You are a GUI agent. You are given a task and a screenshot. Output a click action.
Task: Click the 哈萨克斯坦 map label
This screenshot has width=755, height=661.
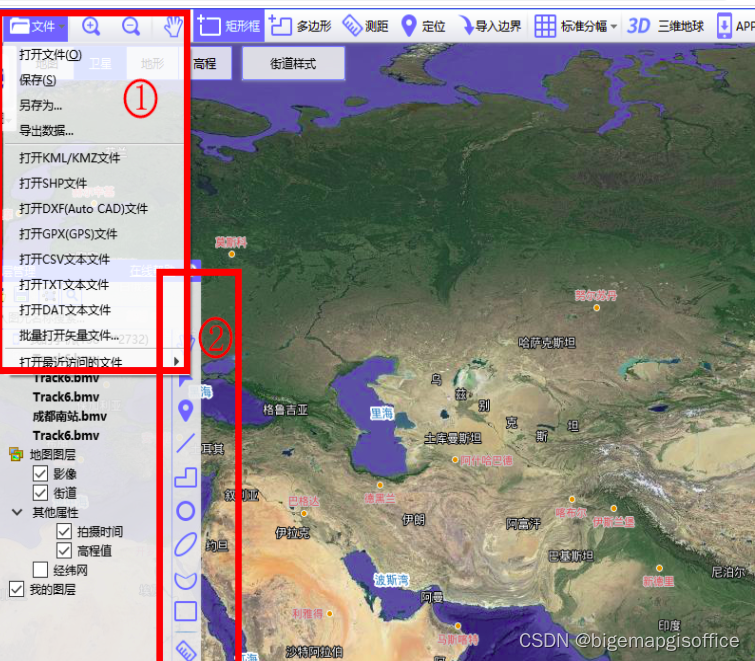[547, 343]
